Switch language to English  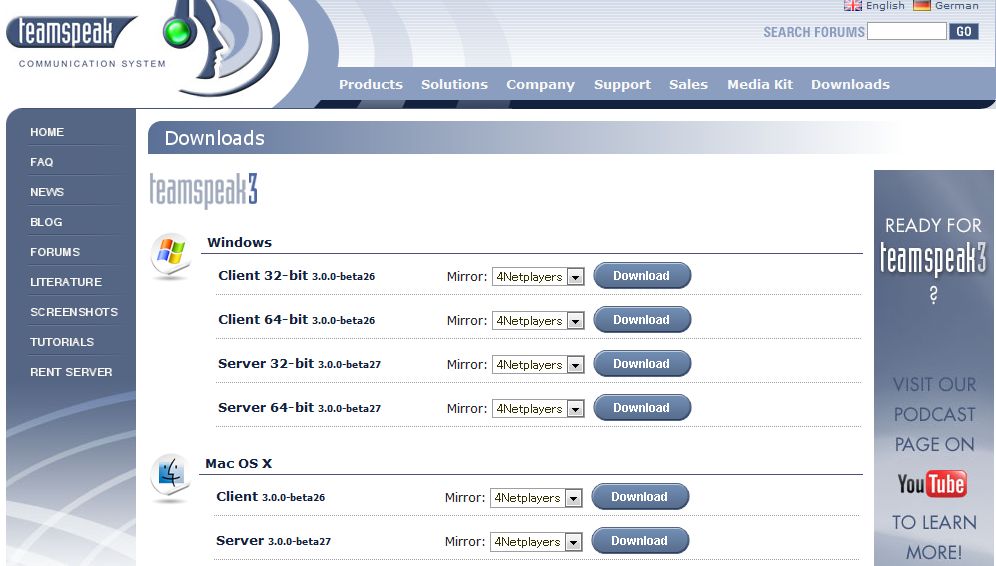885,6
